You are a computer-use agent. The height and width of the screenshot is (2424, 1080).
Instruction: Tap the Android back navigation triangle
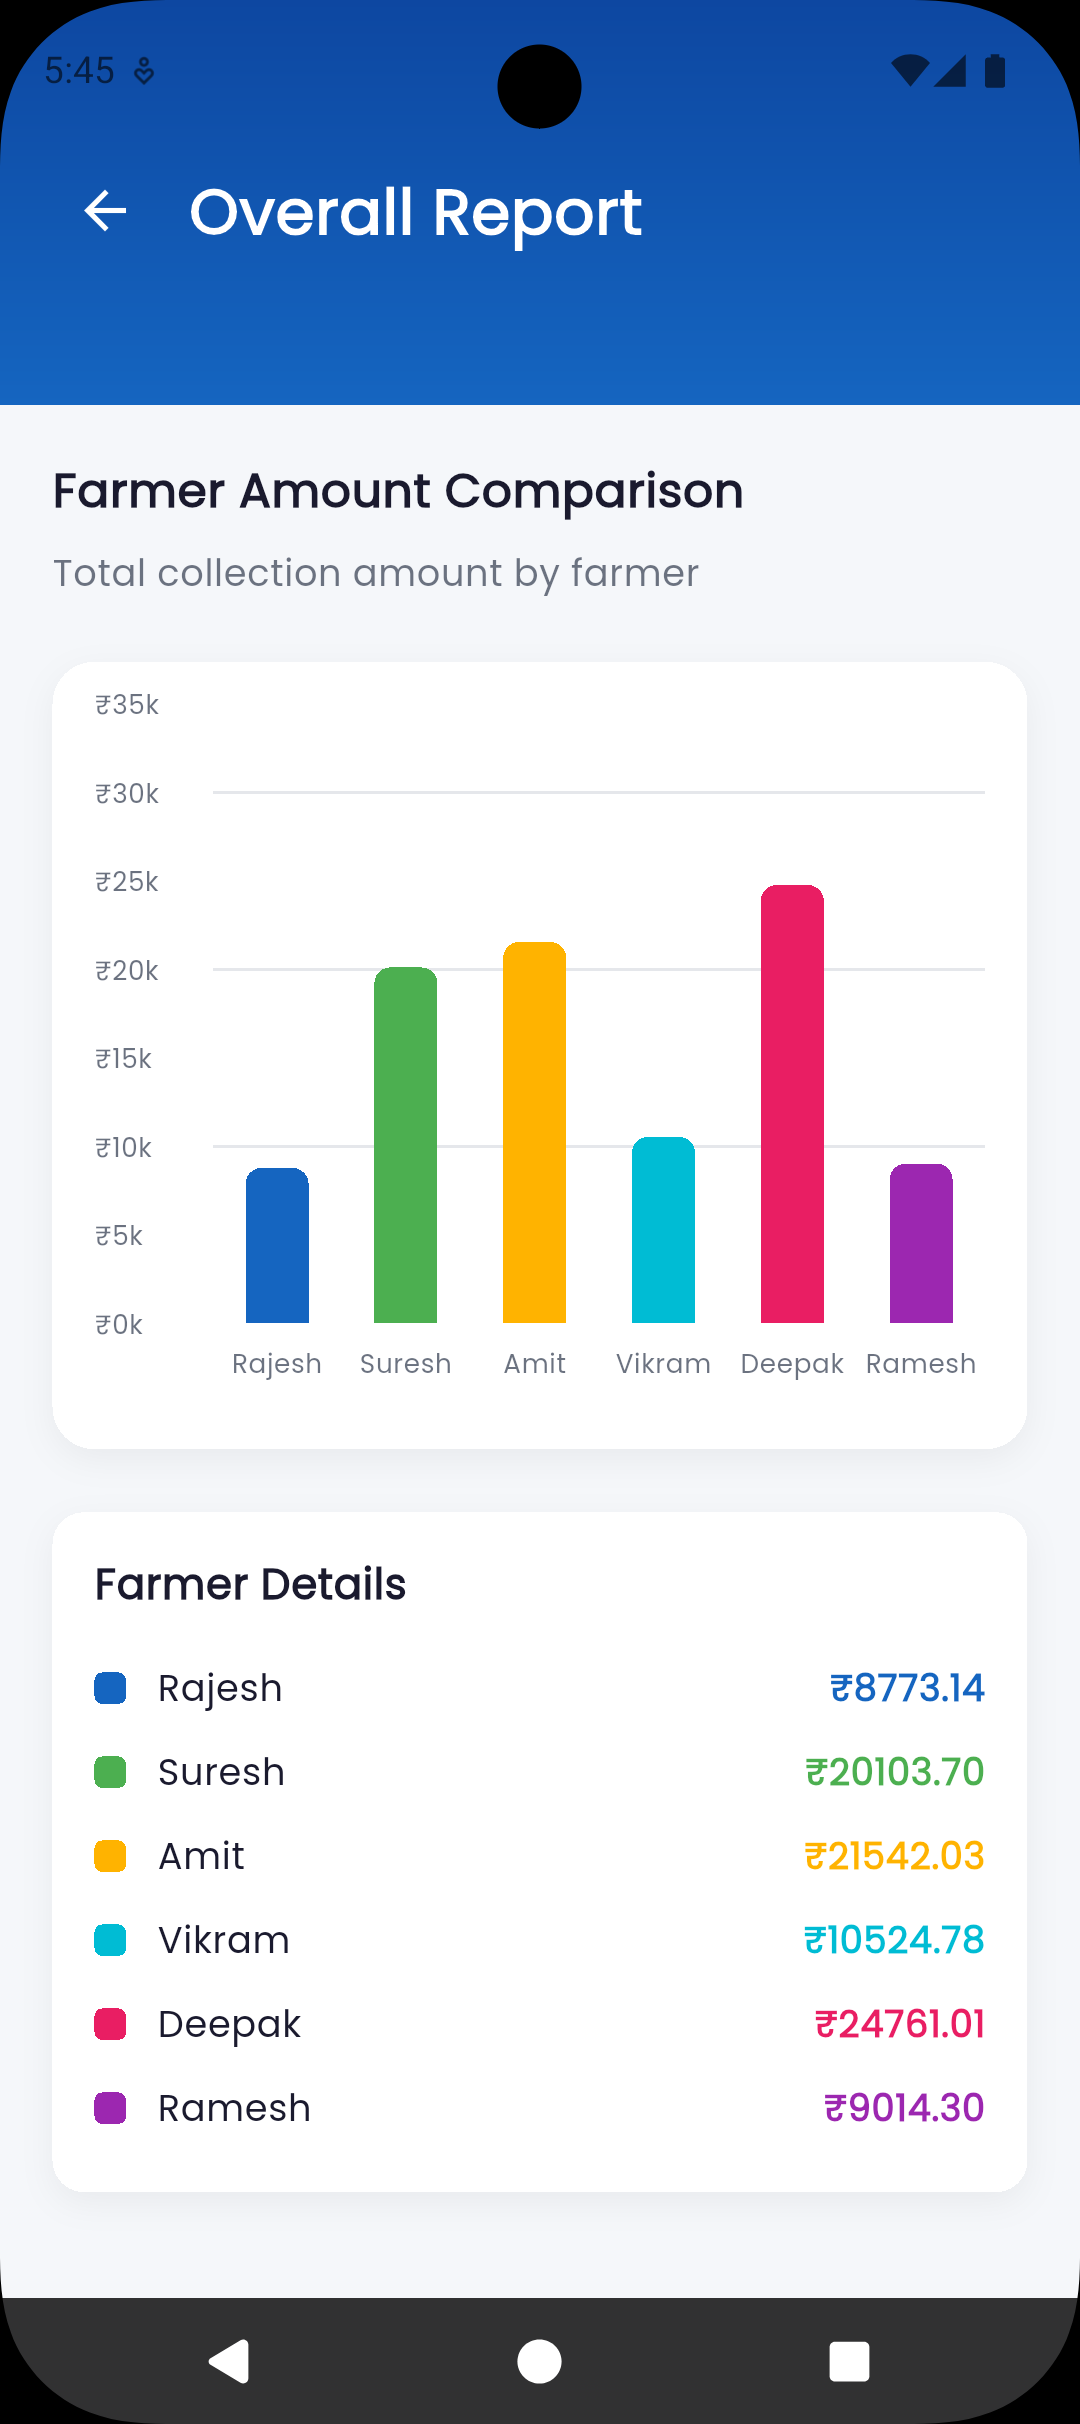(228, 2363)
